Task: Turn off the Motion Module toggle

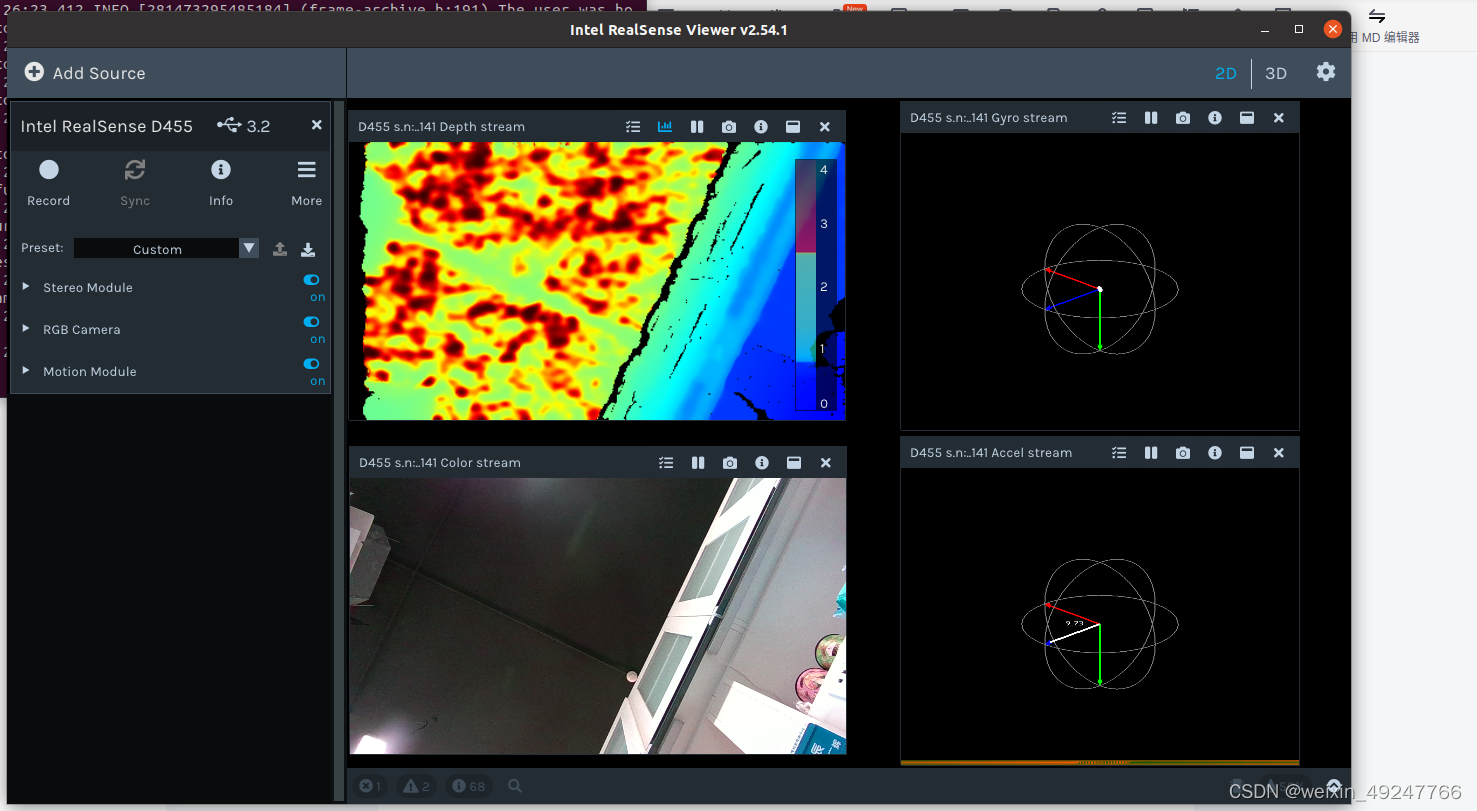Action: pos(312,364)
